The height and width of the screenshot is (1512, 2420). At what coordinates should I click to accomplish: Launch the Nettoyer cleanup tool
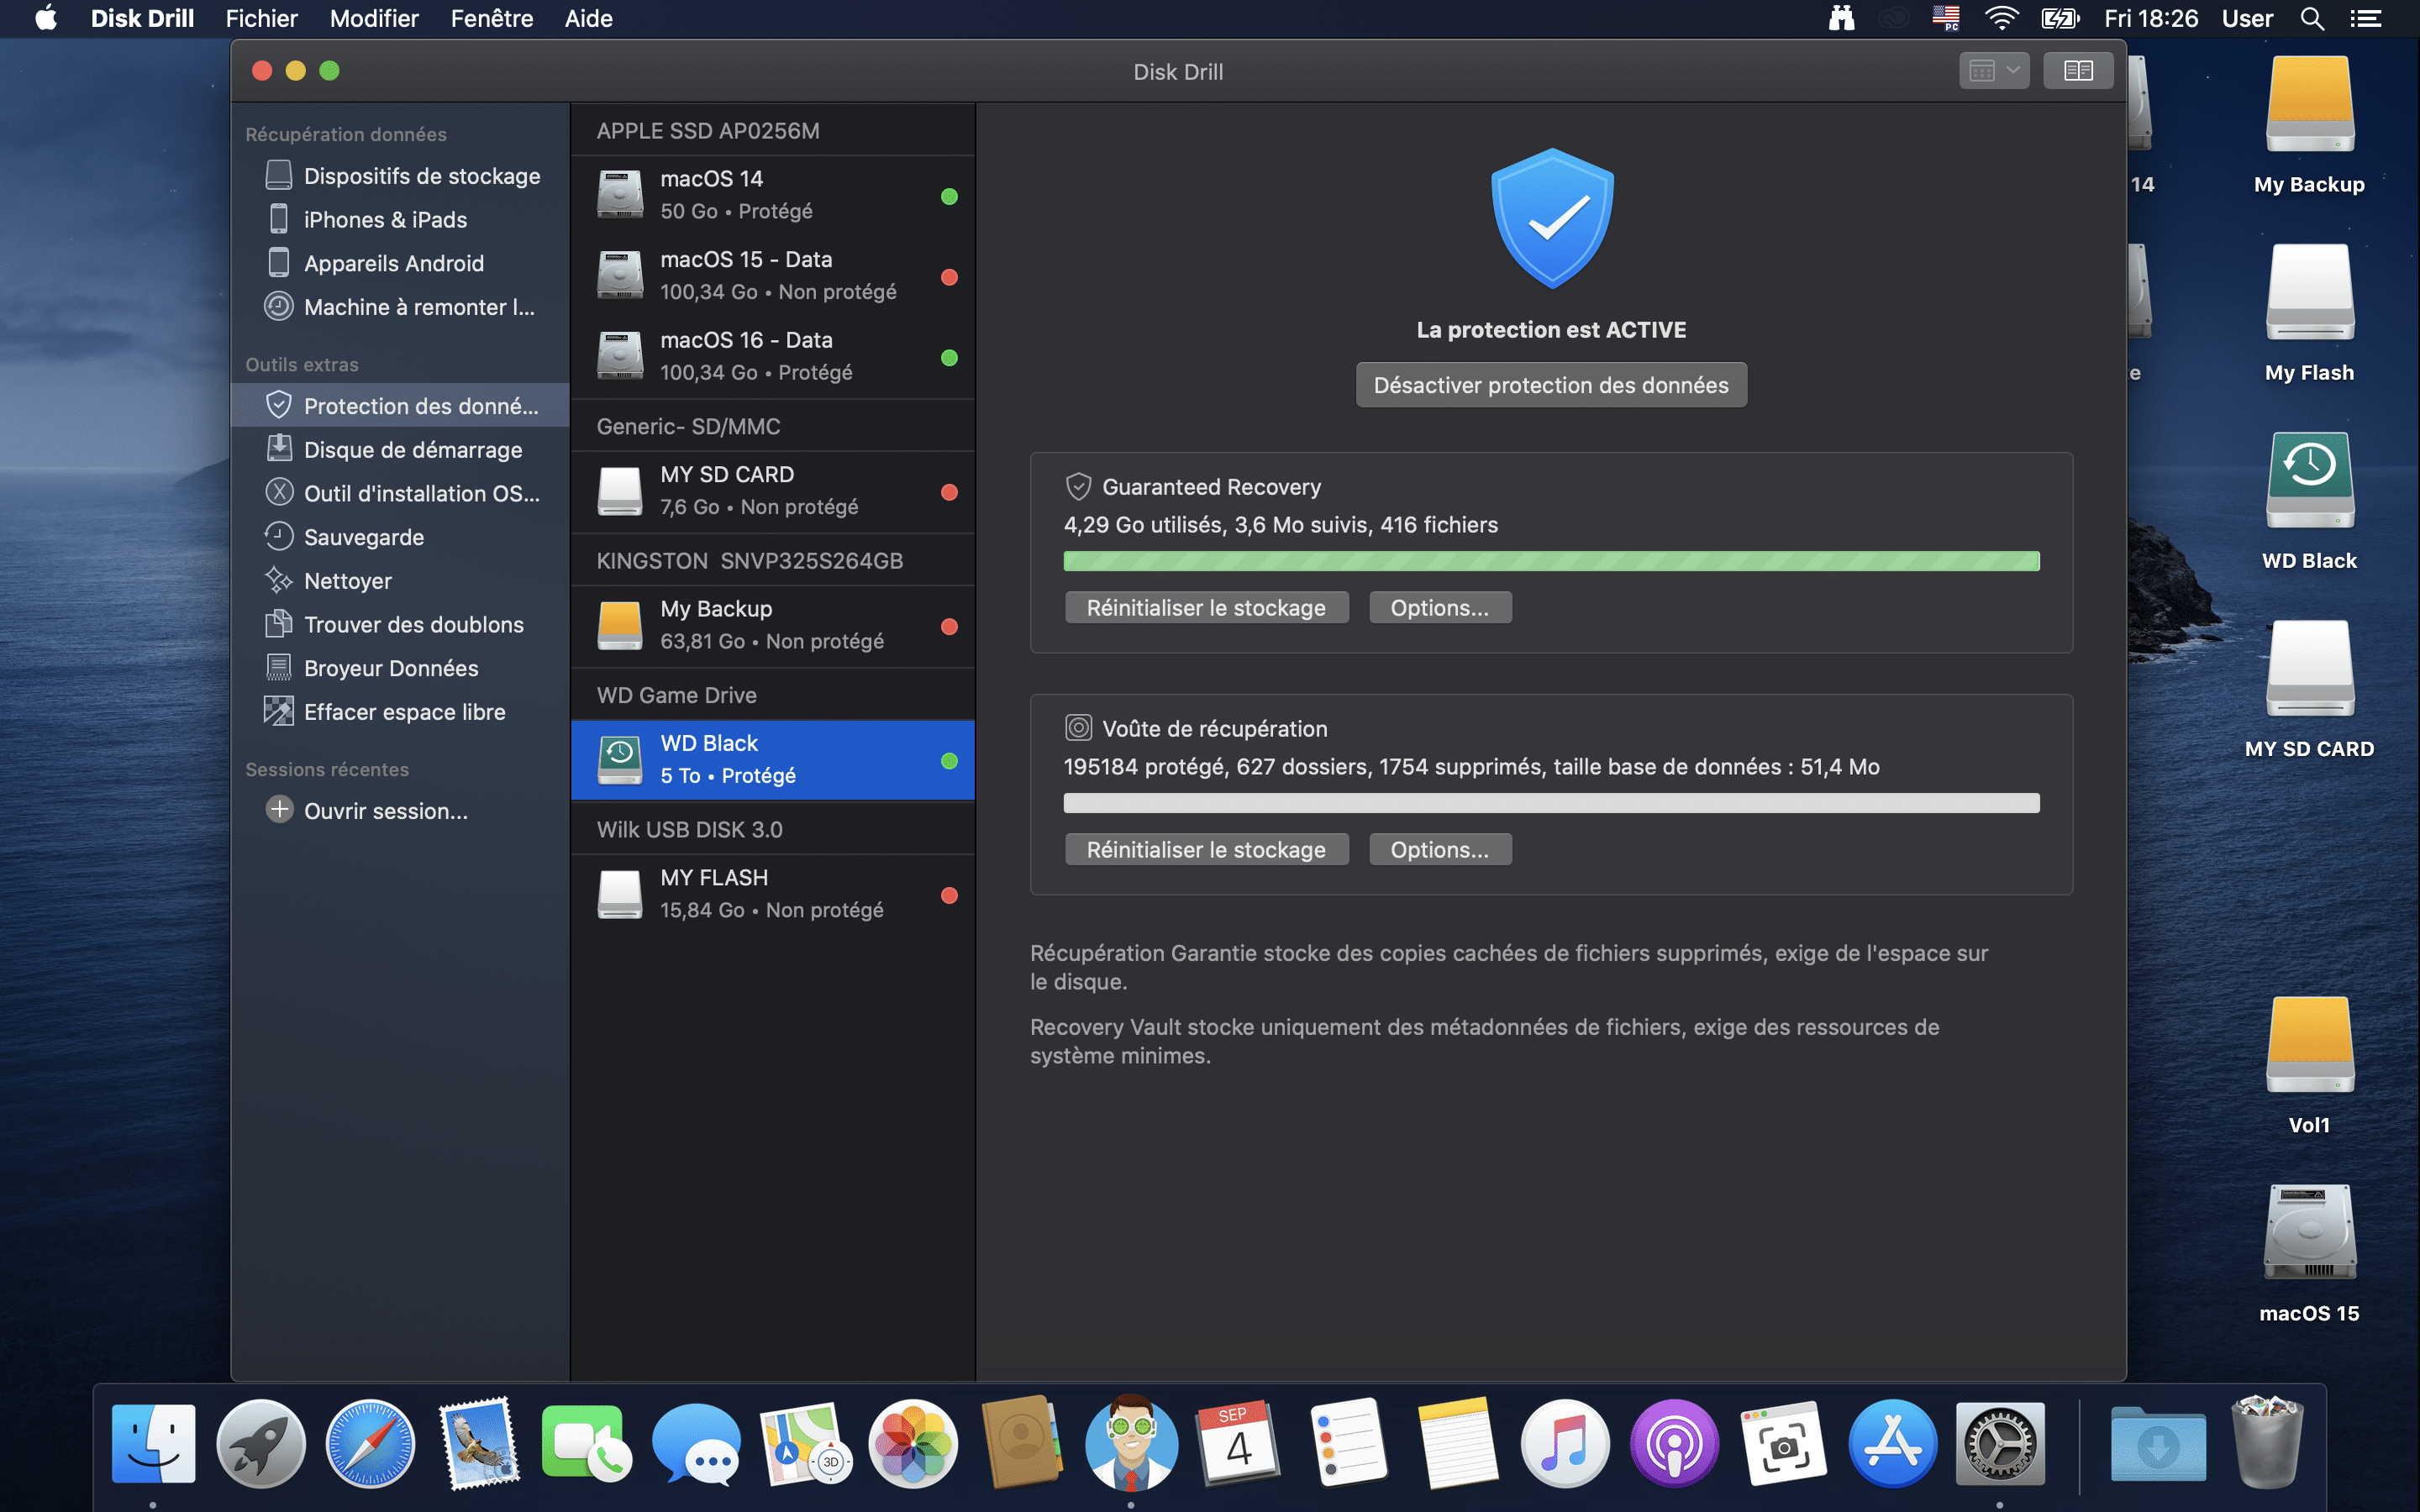click(347, 581)
